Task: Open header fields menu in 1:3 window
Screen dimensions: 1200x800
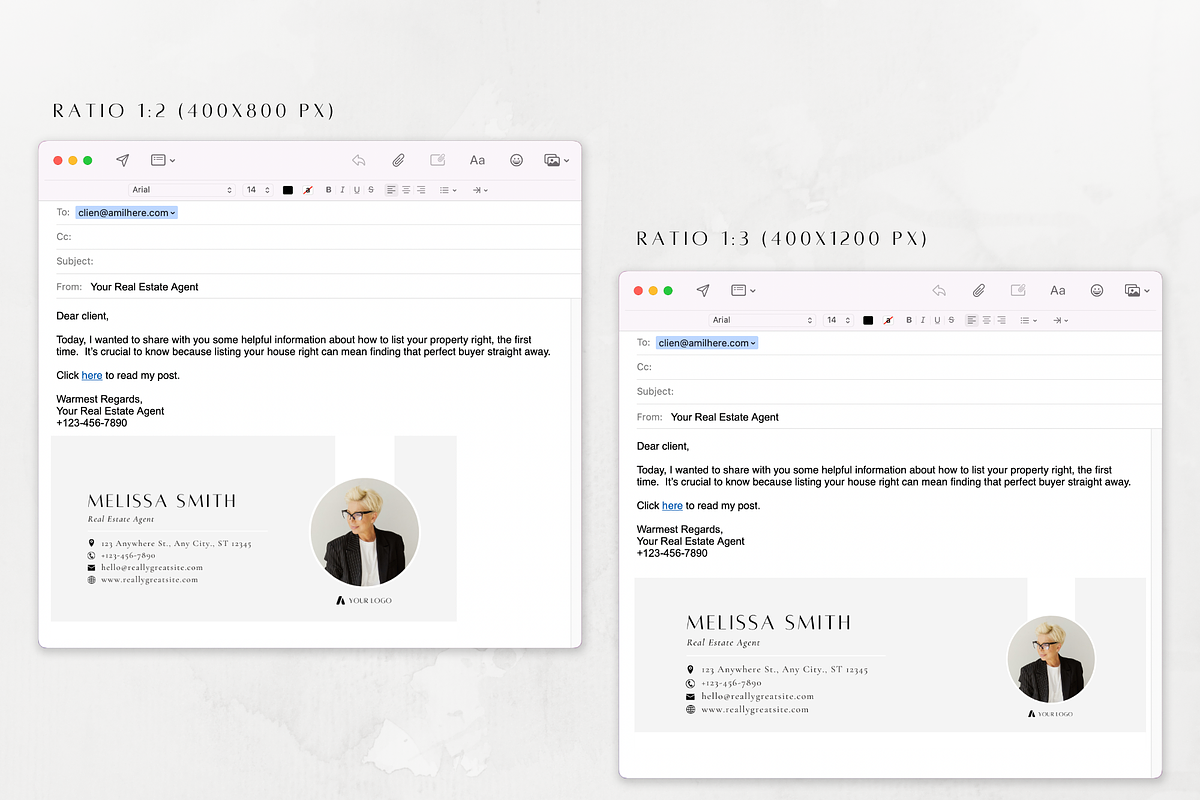Action: [x=743, y=290]
